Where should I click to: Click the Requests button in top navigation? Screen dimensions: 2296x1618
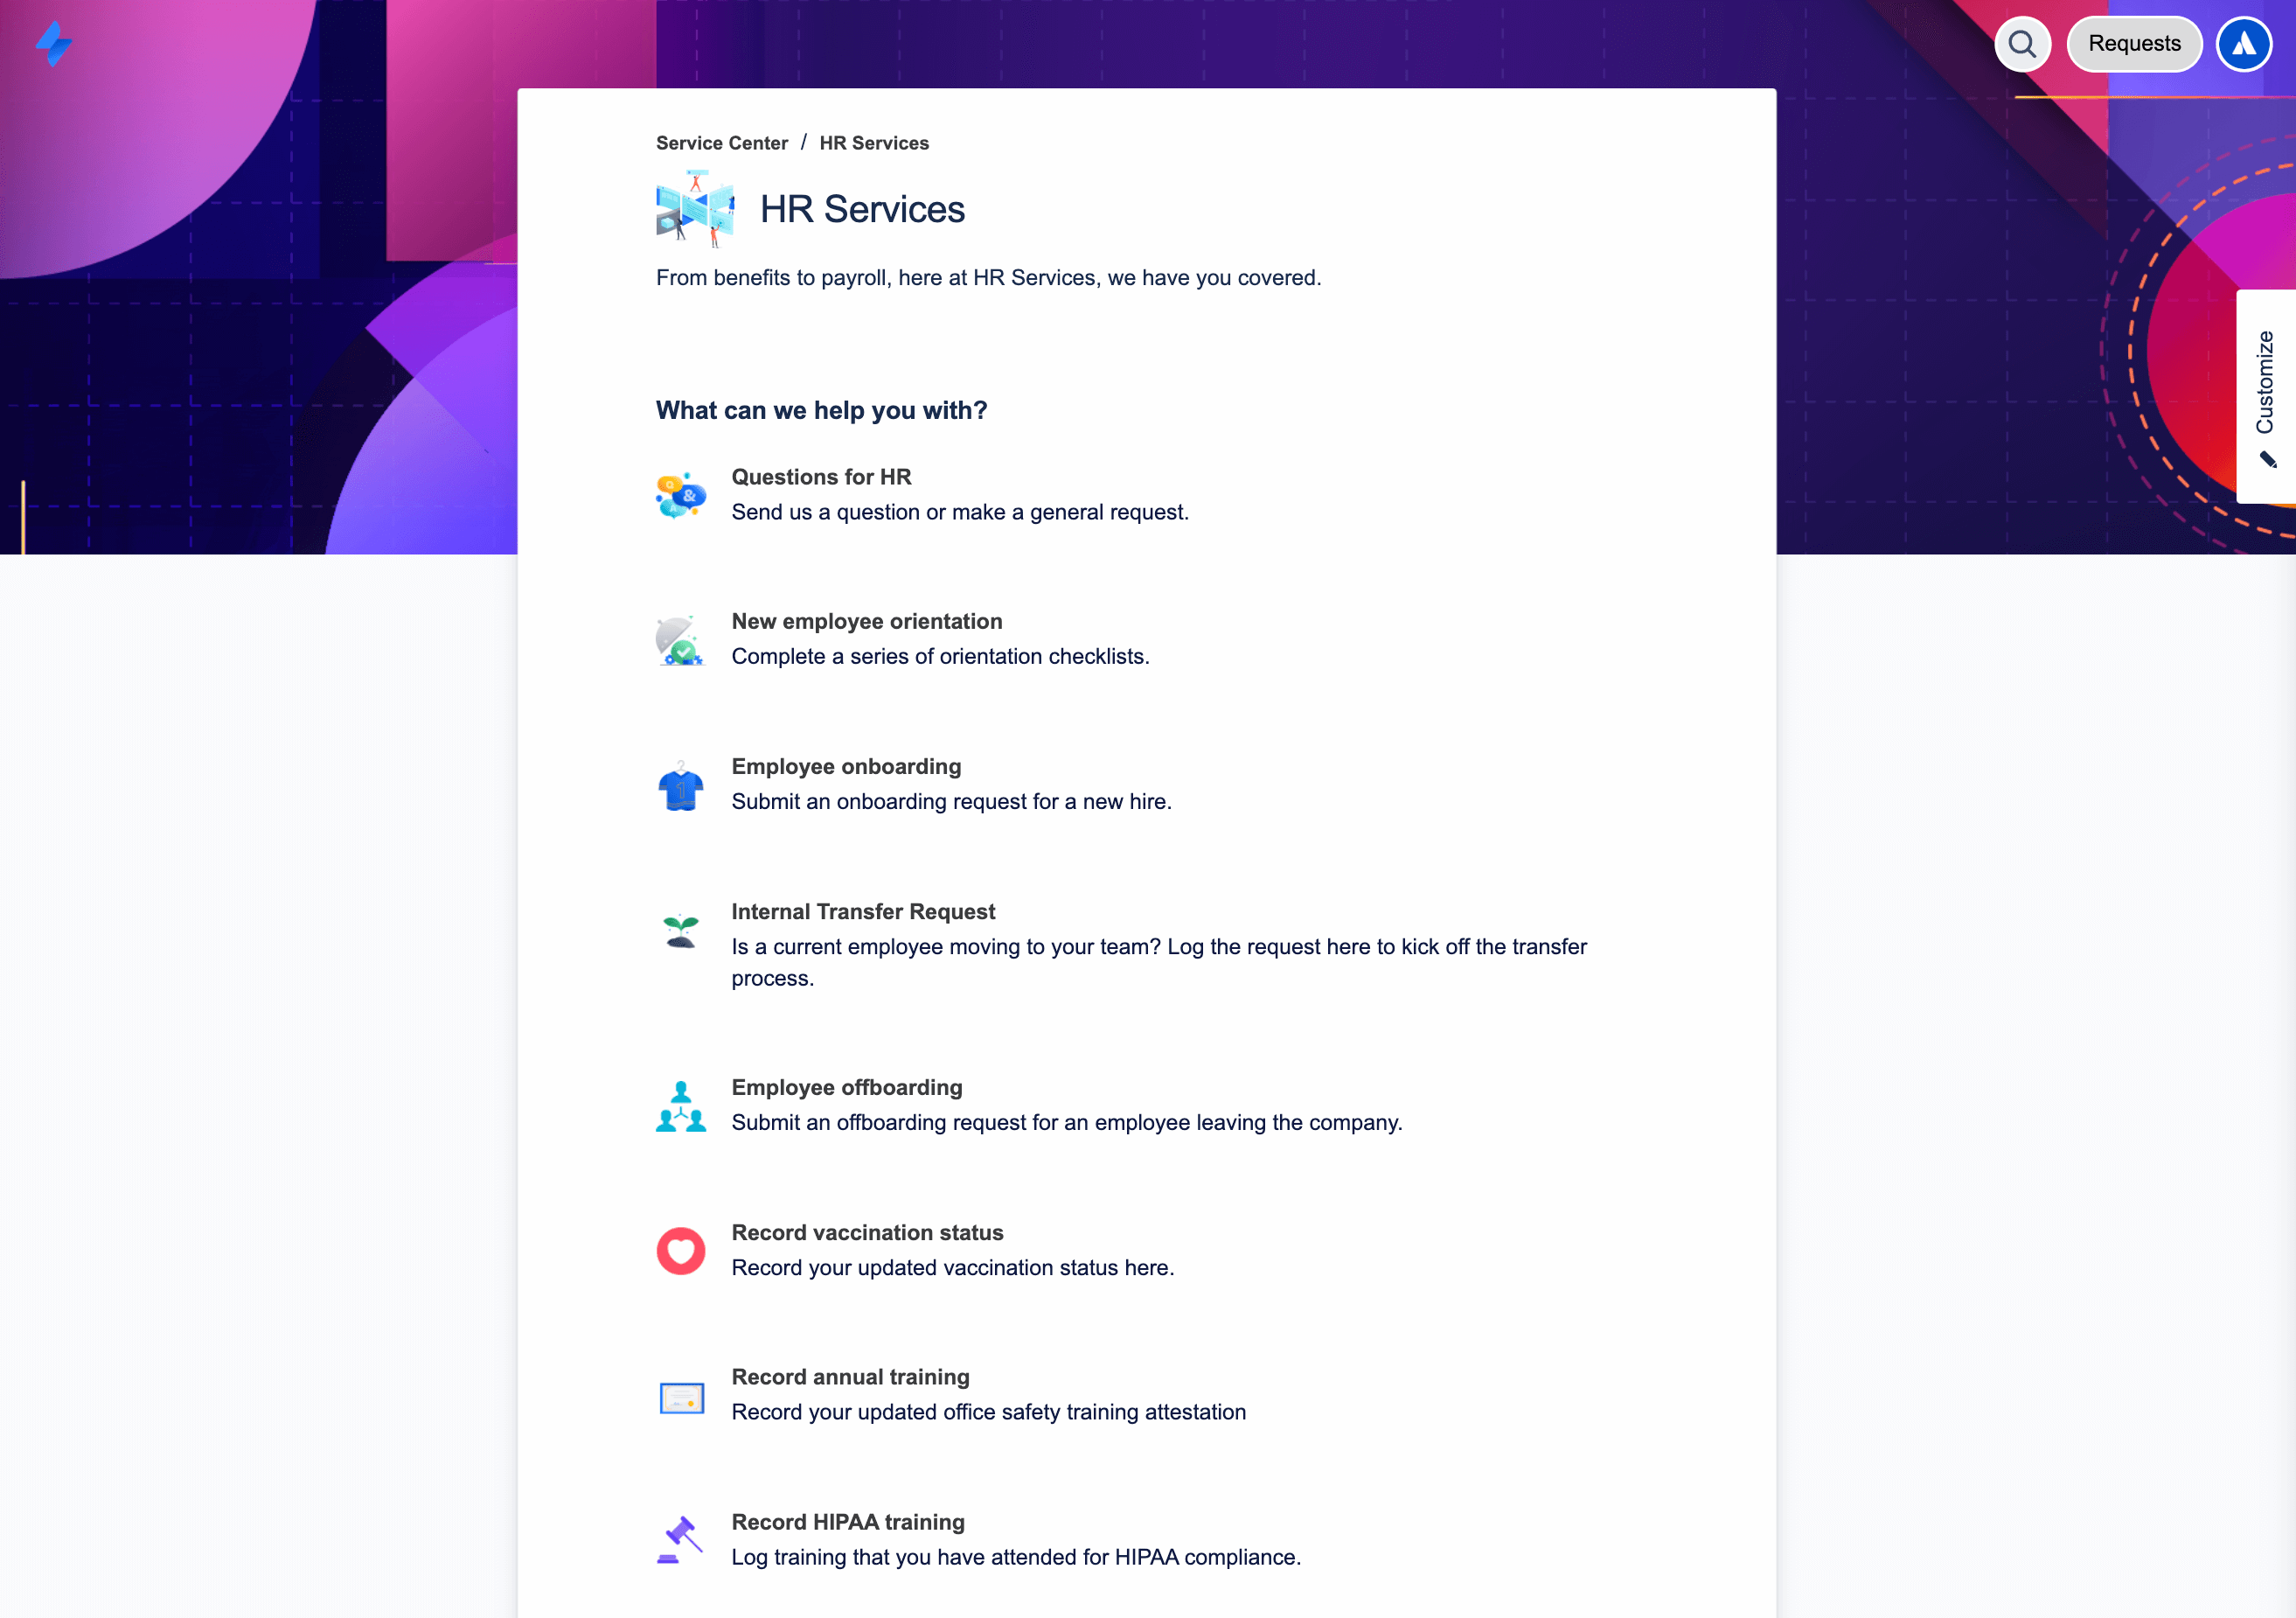coord(2132,44)
